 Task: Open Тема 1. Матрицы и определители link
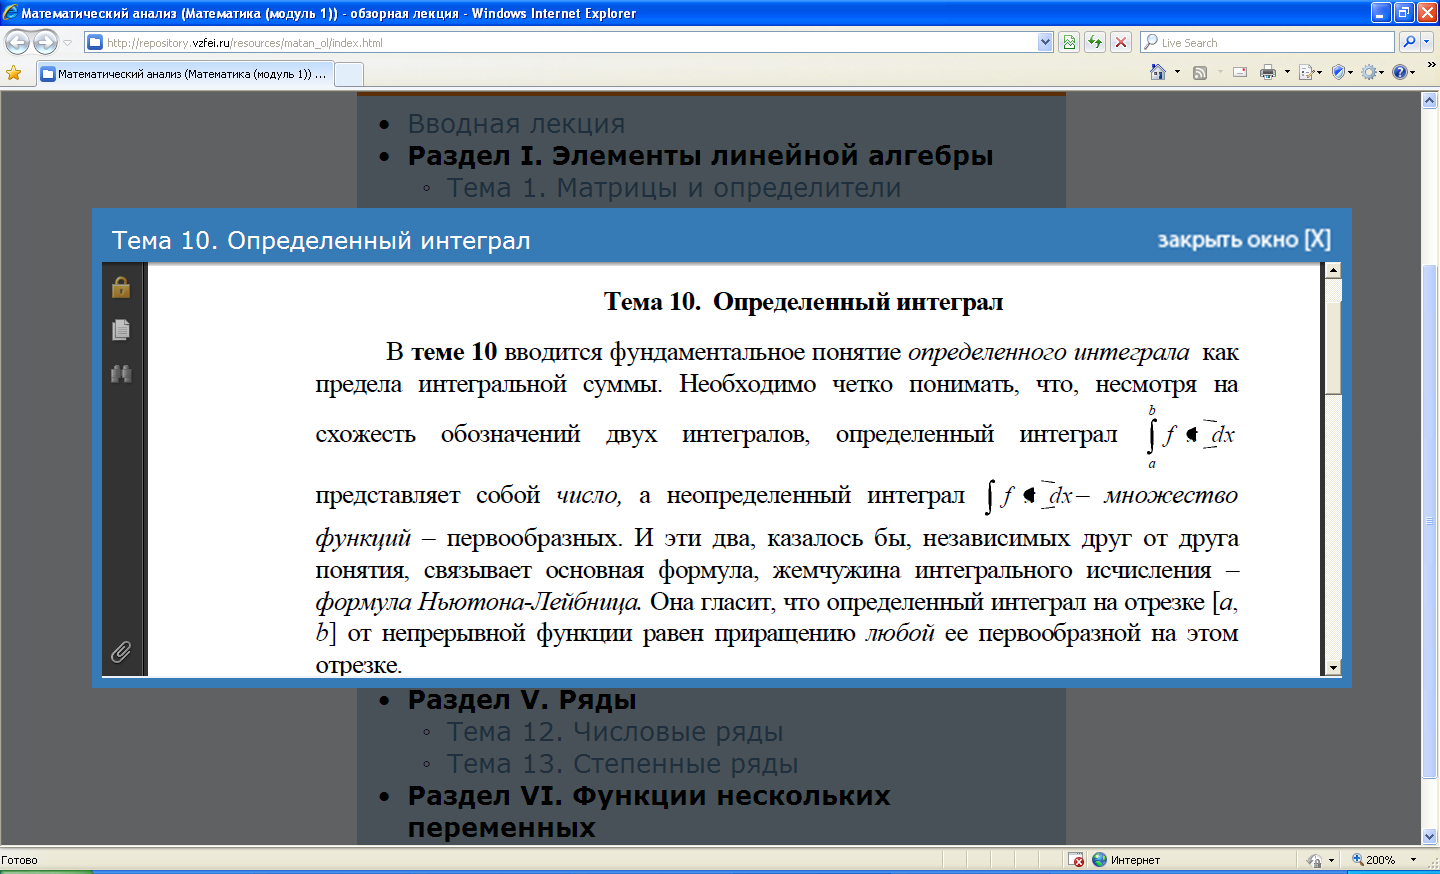674,188
